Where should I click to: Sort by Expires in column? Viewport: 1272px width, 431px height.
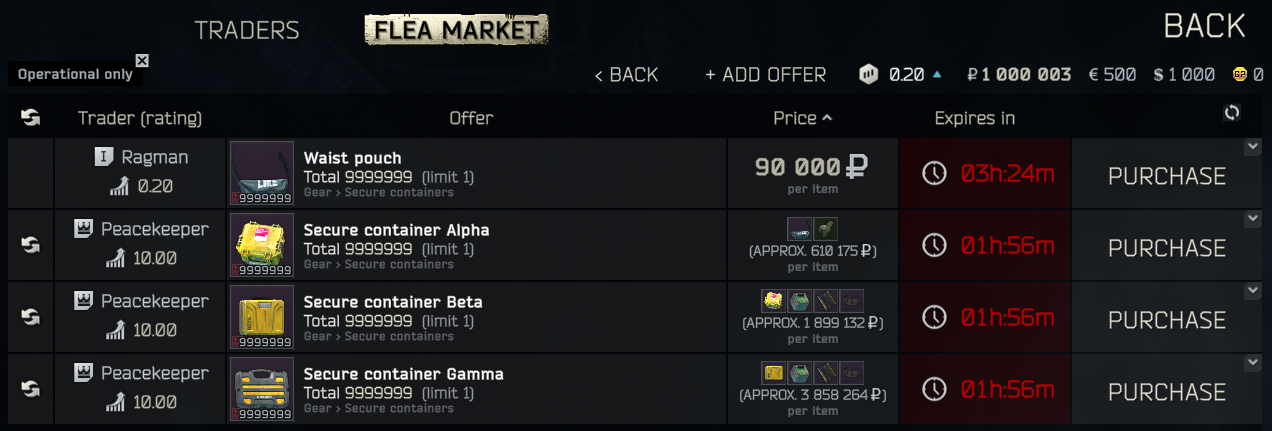coord(975,118)
